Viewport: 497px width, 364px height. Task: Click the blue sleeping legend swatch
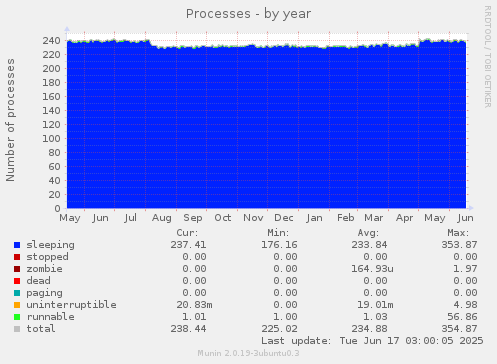pyautogui.click(x=17, y=245)
